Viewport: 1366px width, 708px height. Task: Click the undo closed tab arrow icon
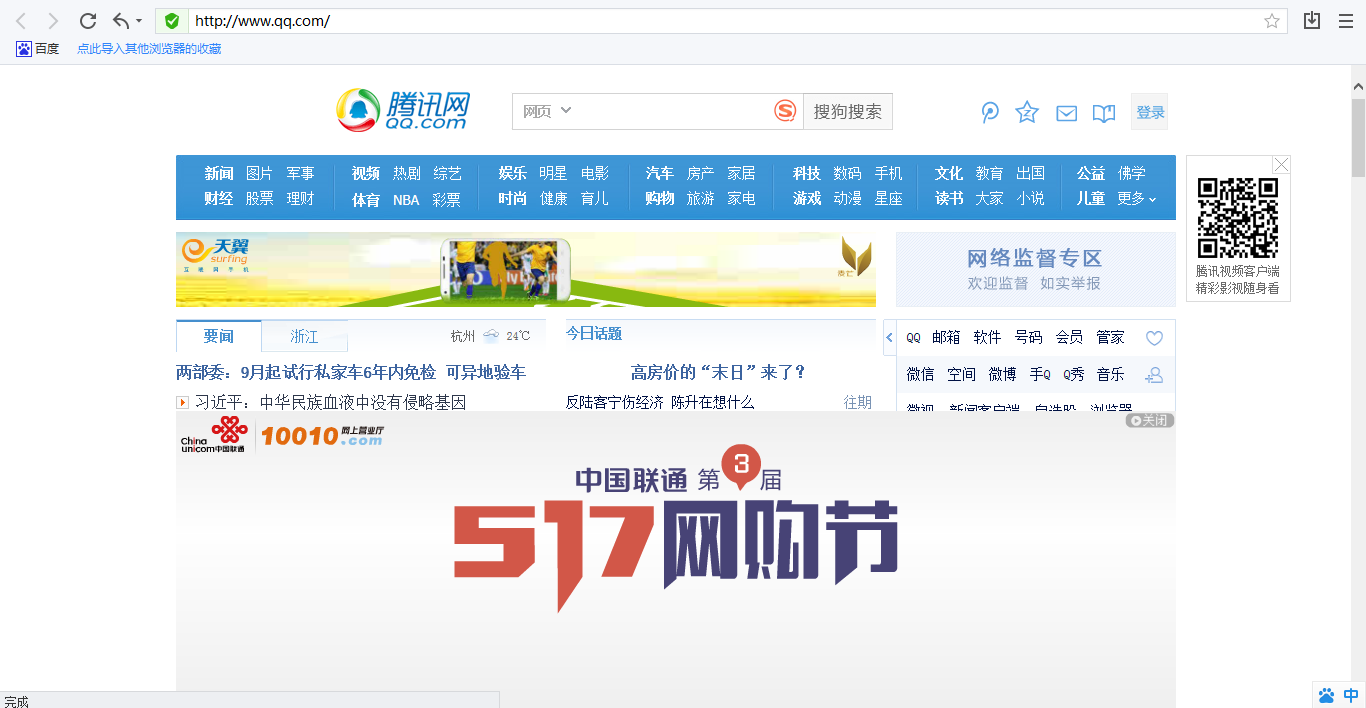click(121, 21)
